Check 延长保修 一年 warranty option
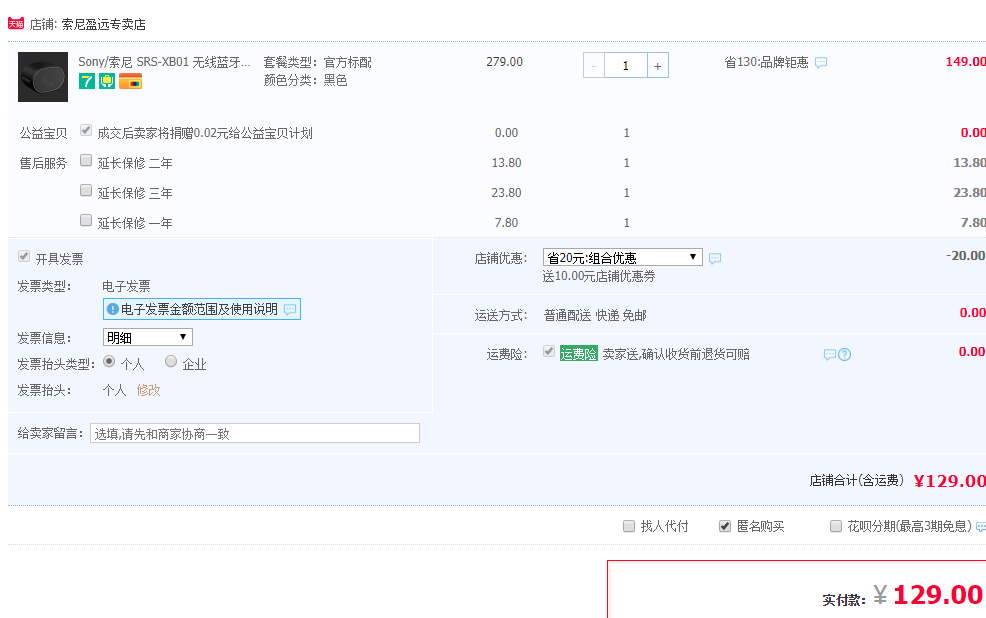 pos(86,220)
